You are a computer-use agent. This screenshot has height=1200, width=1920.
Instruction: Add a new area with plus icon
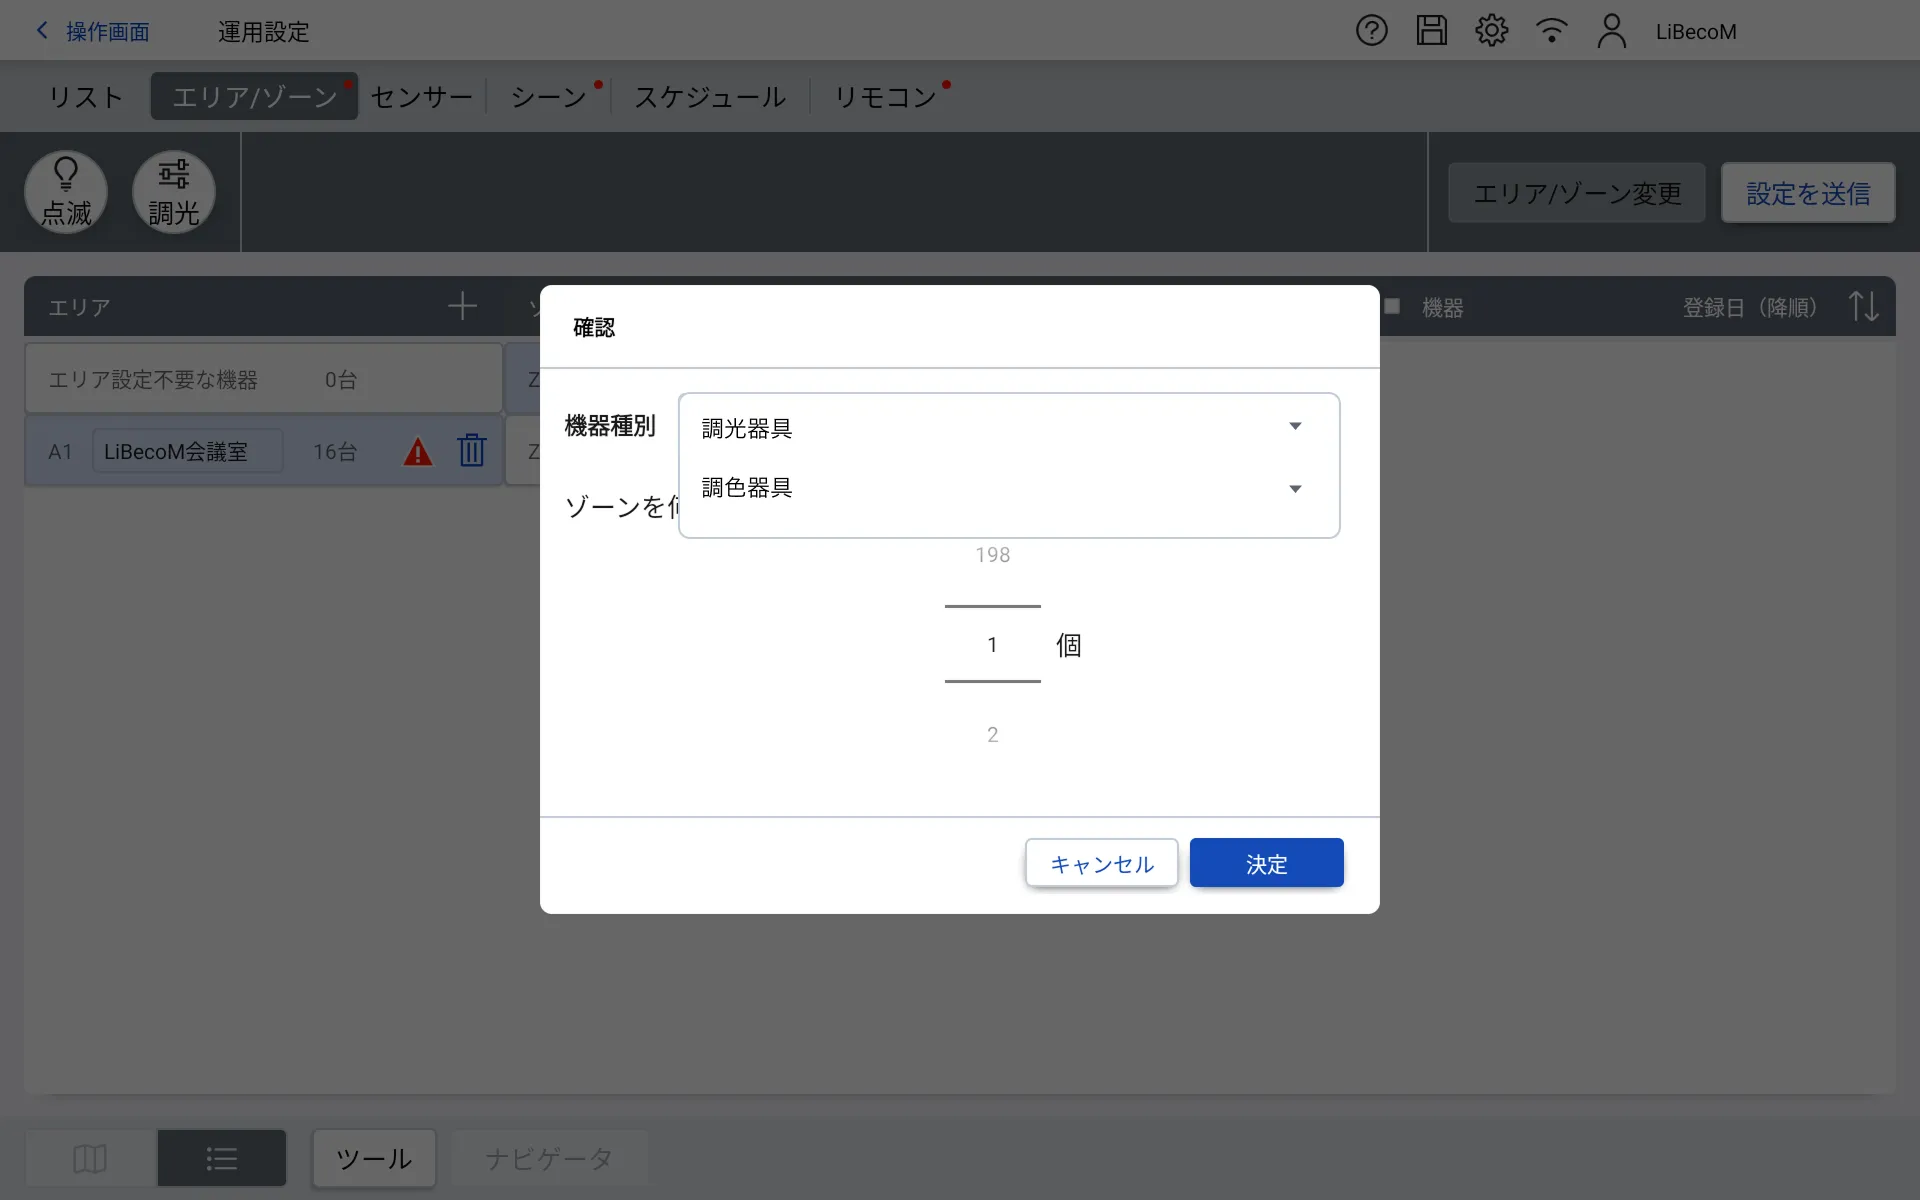462,306
